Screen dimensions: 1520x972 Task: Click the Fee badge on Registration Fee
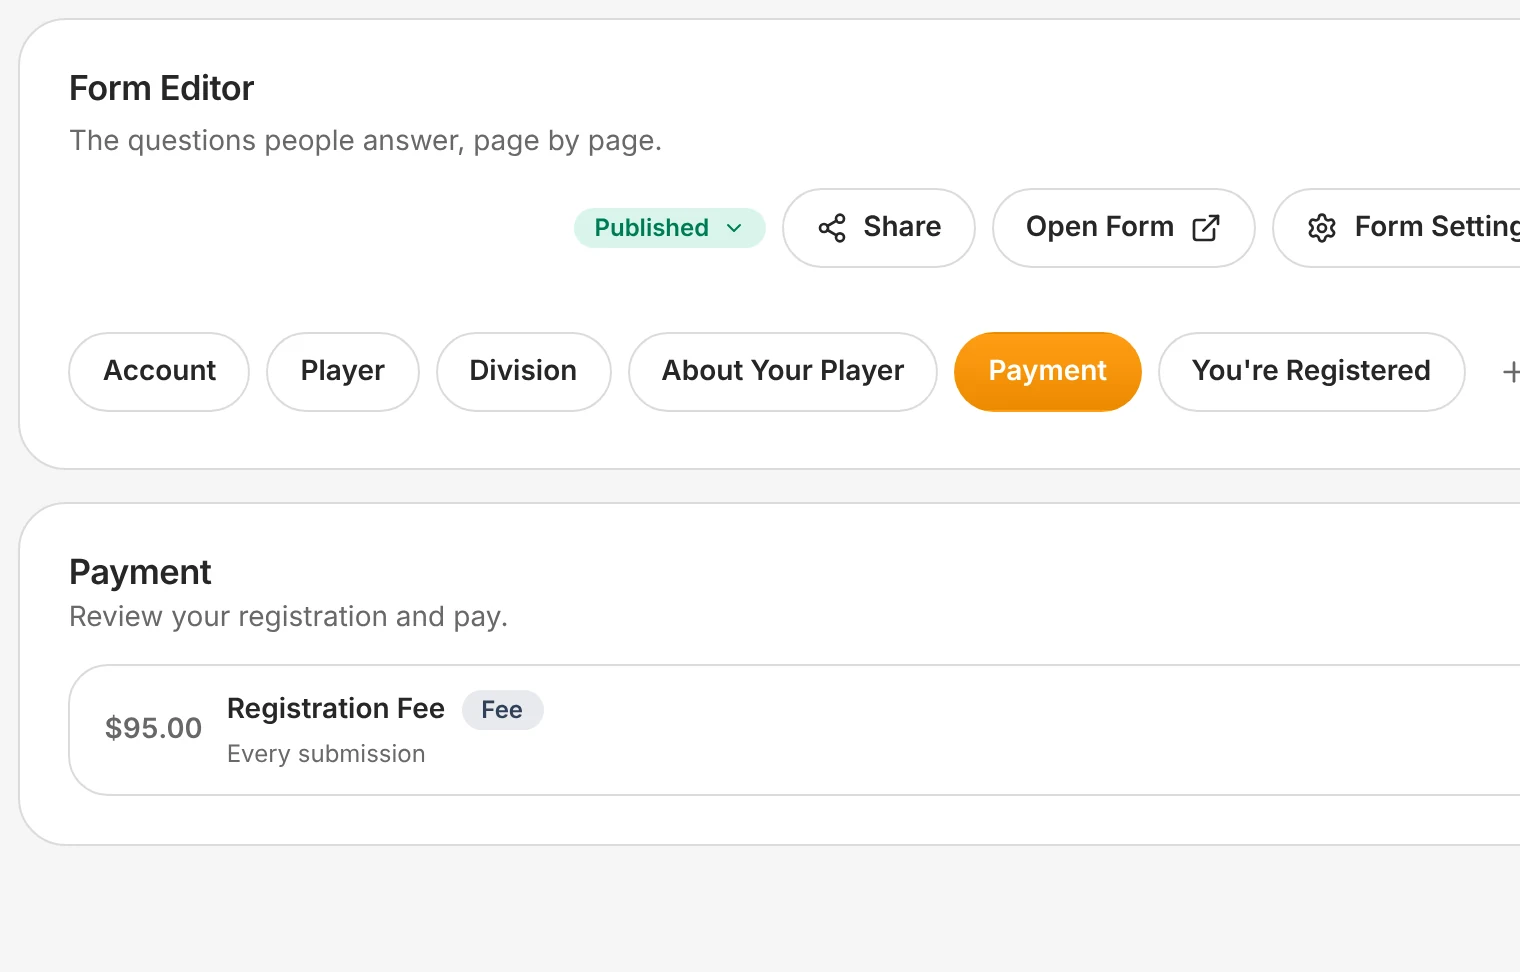(502, 710)
